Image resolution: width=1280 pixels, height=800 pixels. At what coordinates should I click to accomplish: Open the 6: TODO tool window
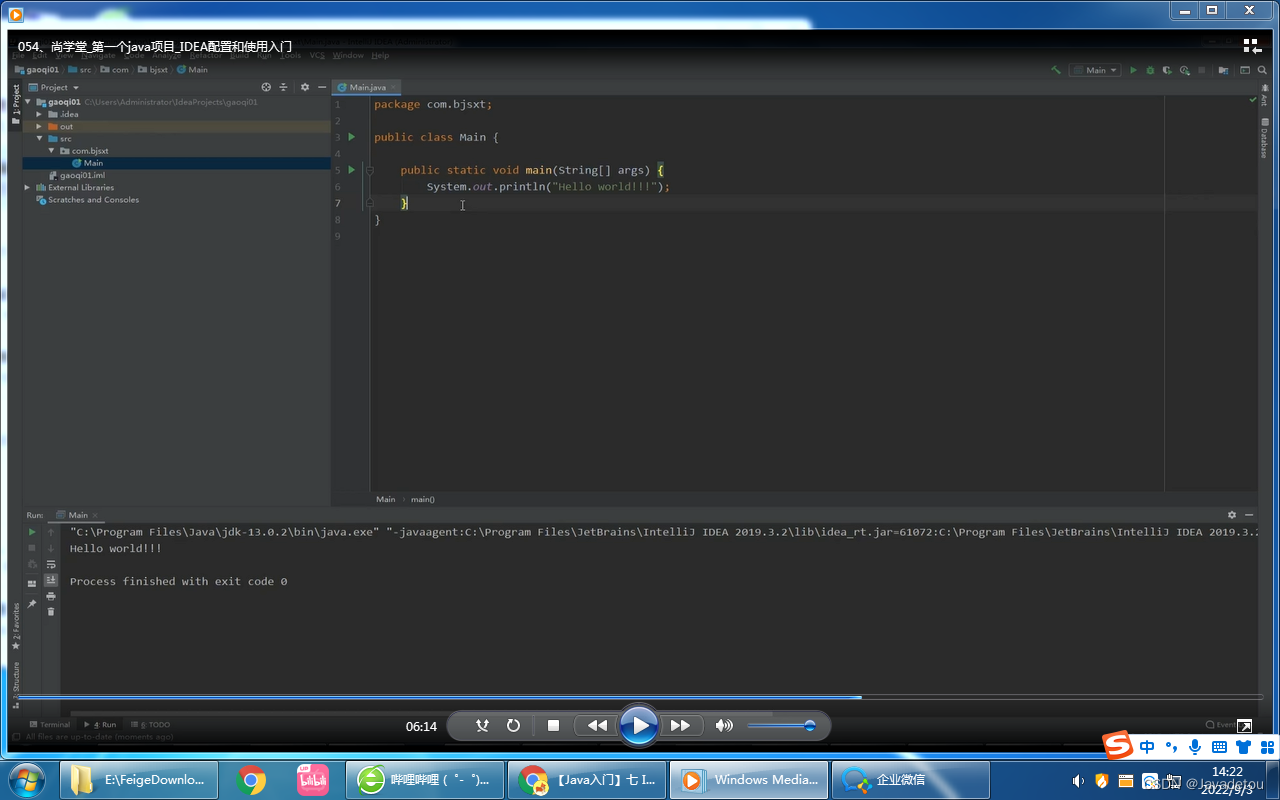tap(150, 724)
